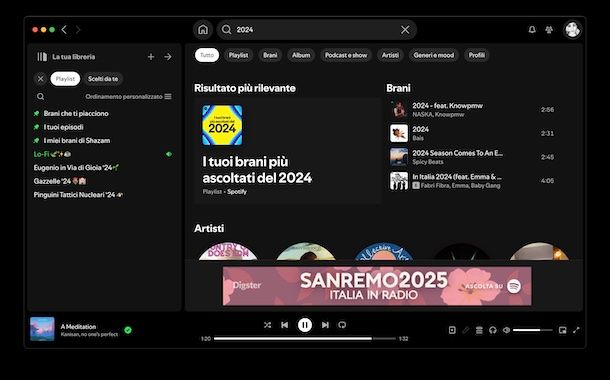Toggle Now Playing view icon

(452, 330)
